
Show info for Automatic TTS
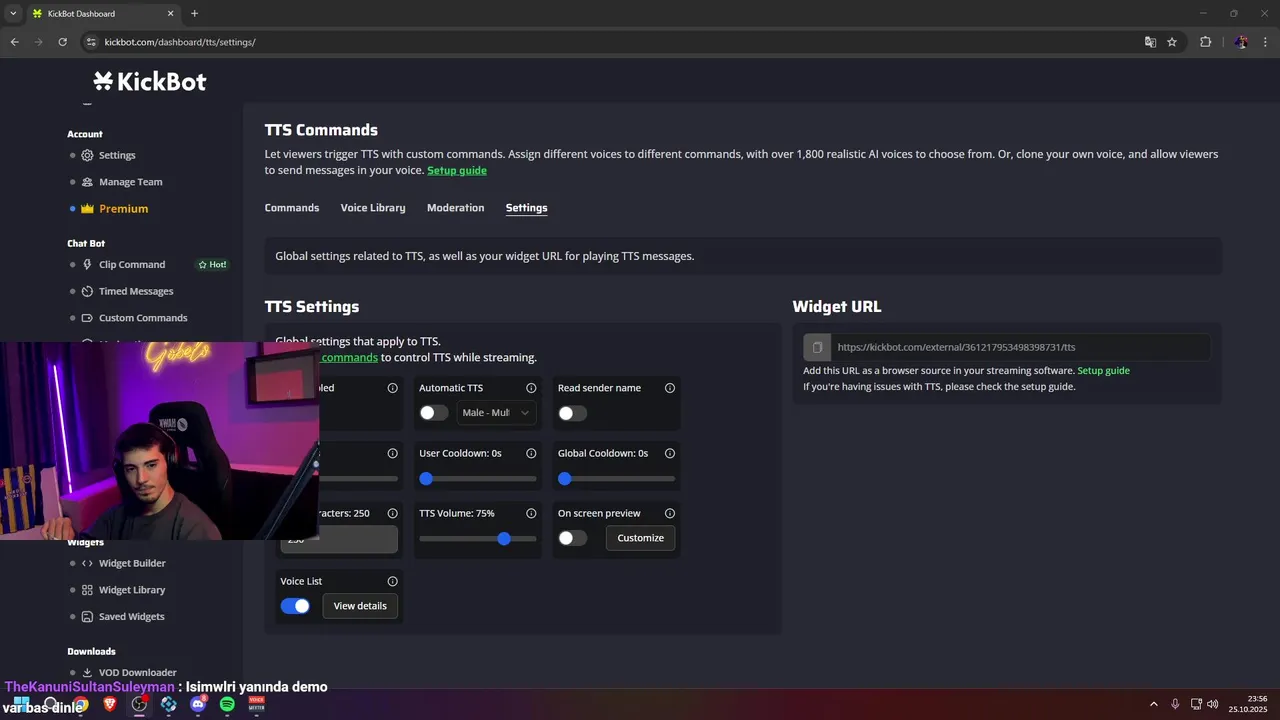(x=531, y=388)
